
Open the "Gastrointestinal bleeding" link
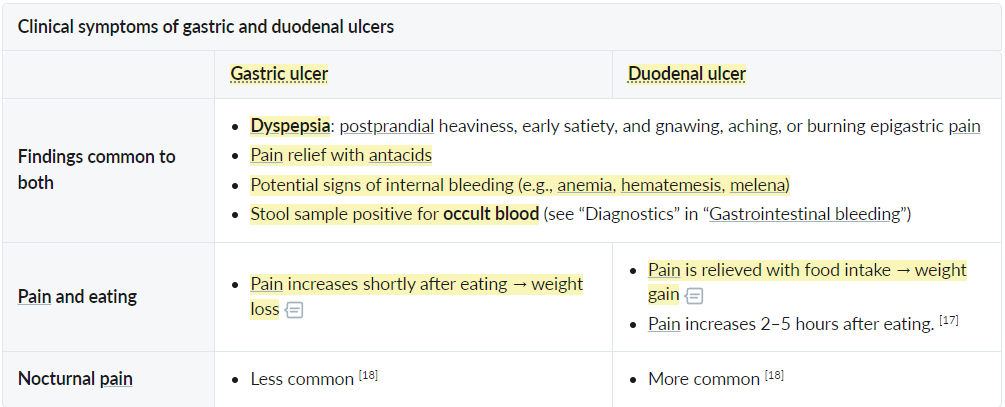(805, 214)
